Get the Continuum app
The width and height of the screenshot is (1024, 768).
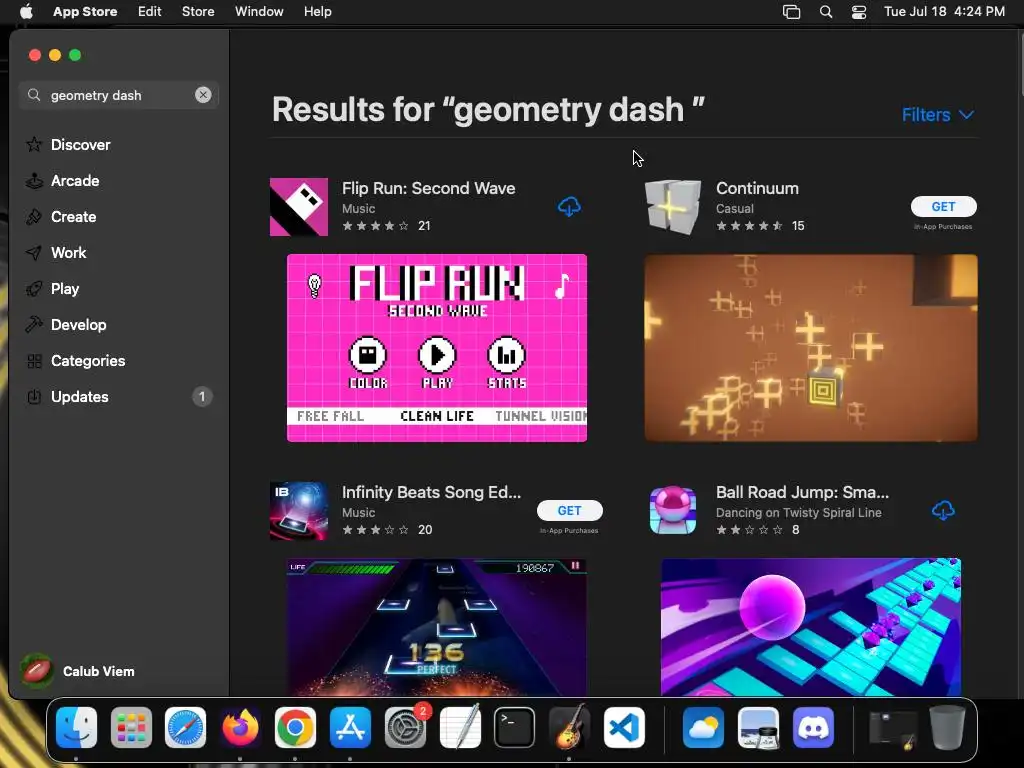point(944,206)
